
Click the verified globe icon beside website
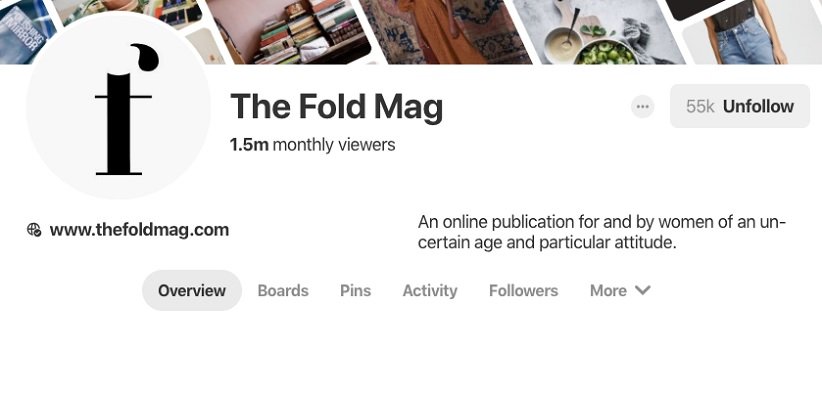coord(34,230)
